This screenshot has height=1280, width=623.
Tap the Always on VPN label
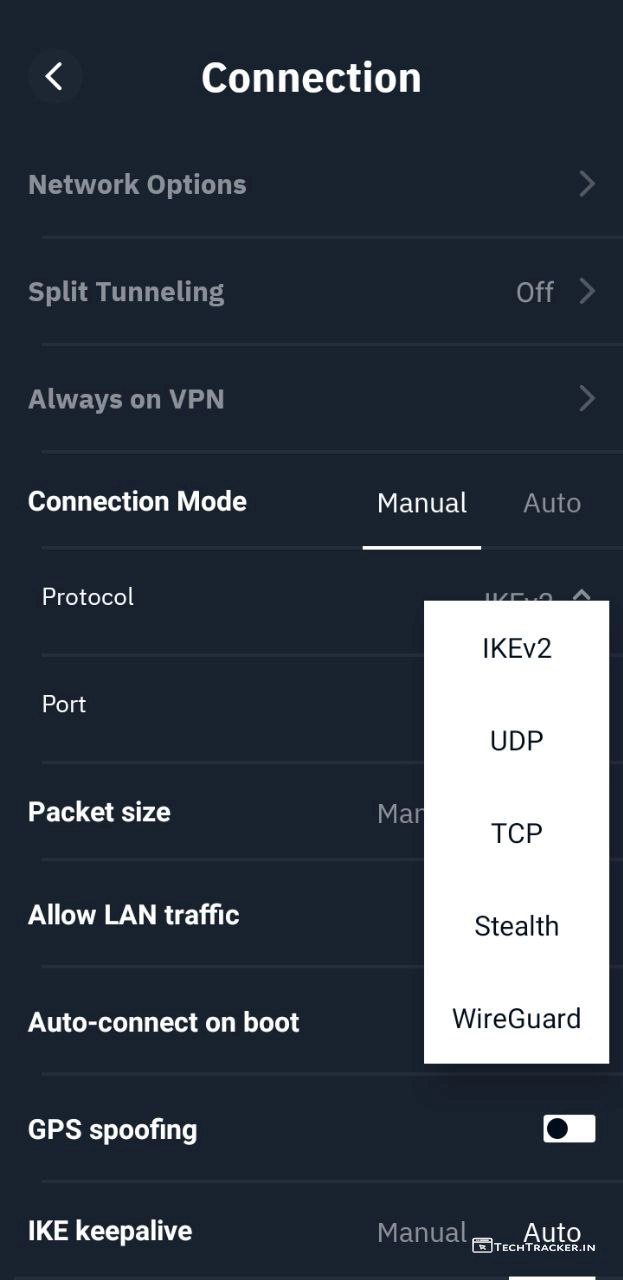pos(126,399)
